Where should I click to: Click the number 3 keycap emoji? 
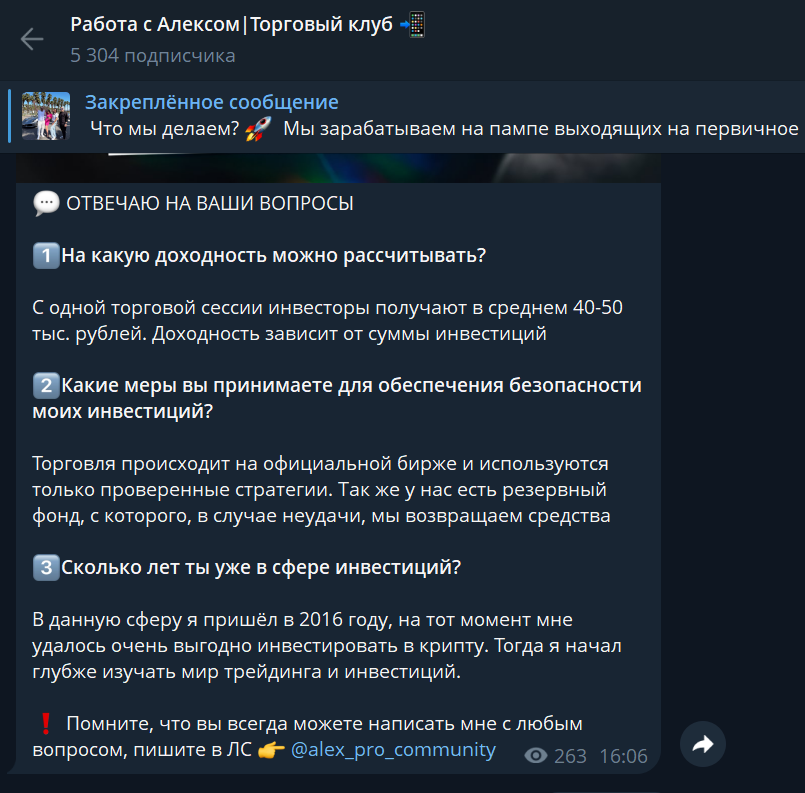46,568
